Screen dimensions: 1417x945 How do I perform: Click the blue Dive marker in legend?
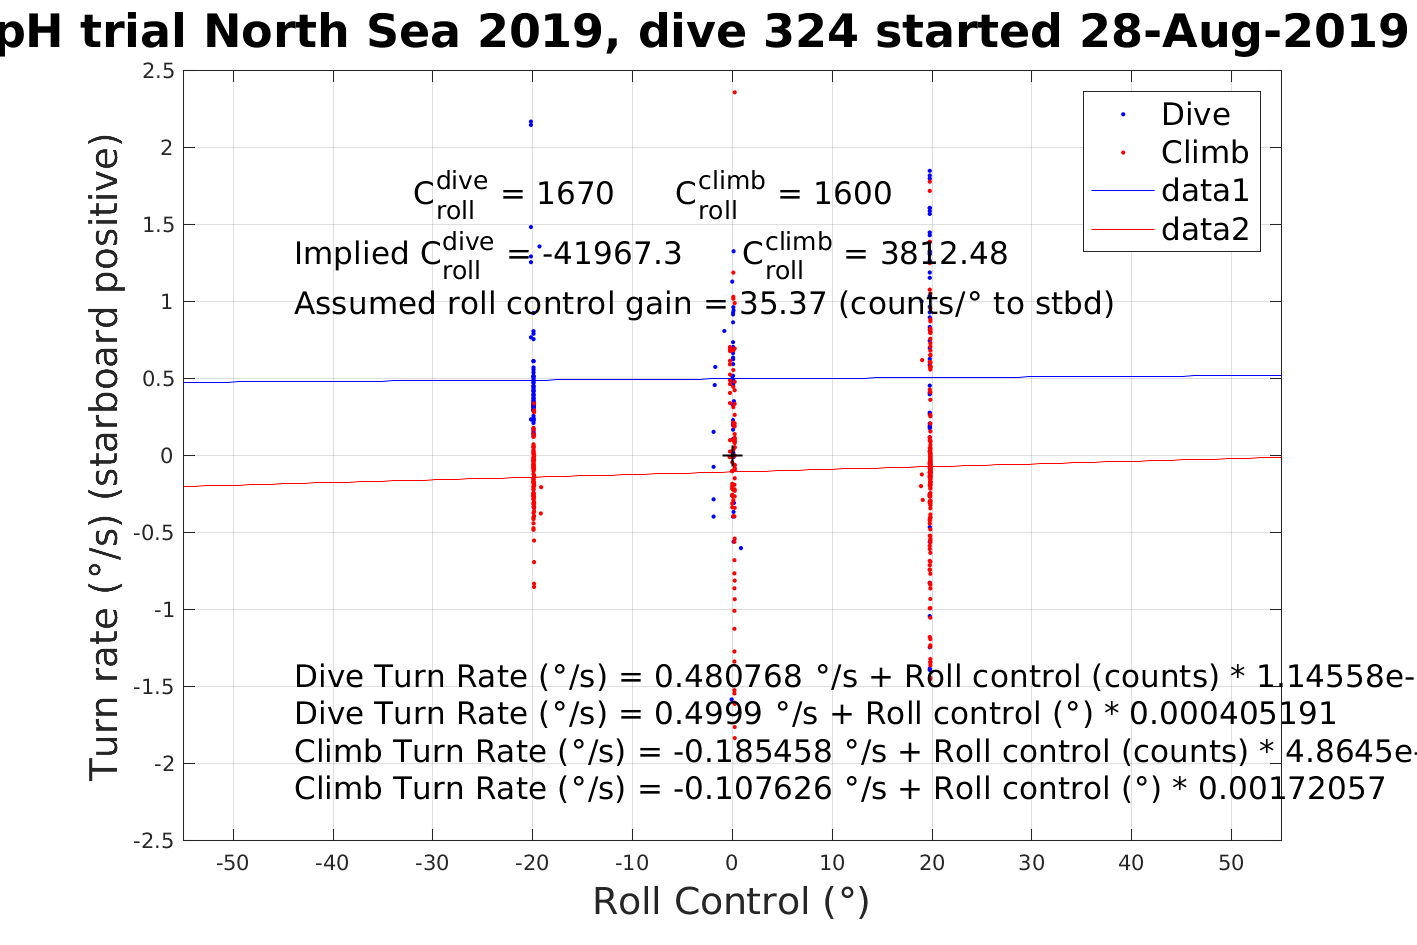coord(1123,115)
